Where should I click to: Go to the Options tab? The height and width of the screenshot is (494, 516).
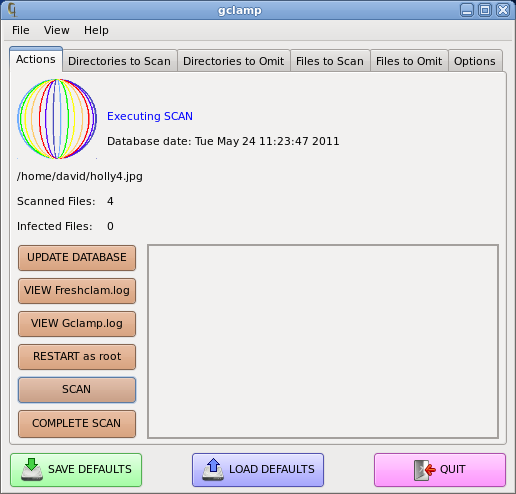tap(475, 61)
